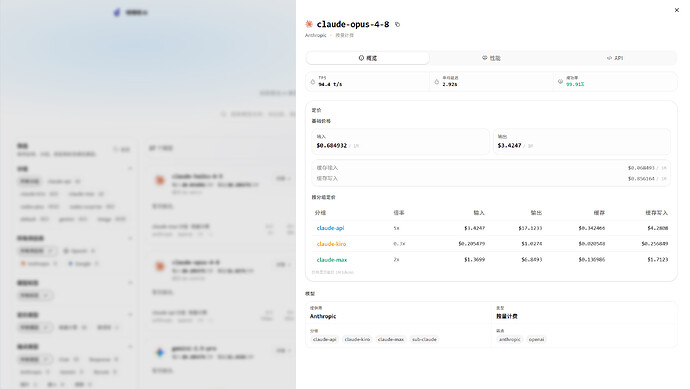
Task: Click the 倍率 column header
Action: coord(399,213)
